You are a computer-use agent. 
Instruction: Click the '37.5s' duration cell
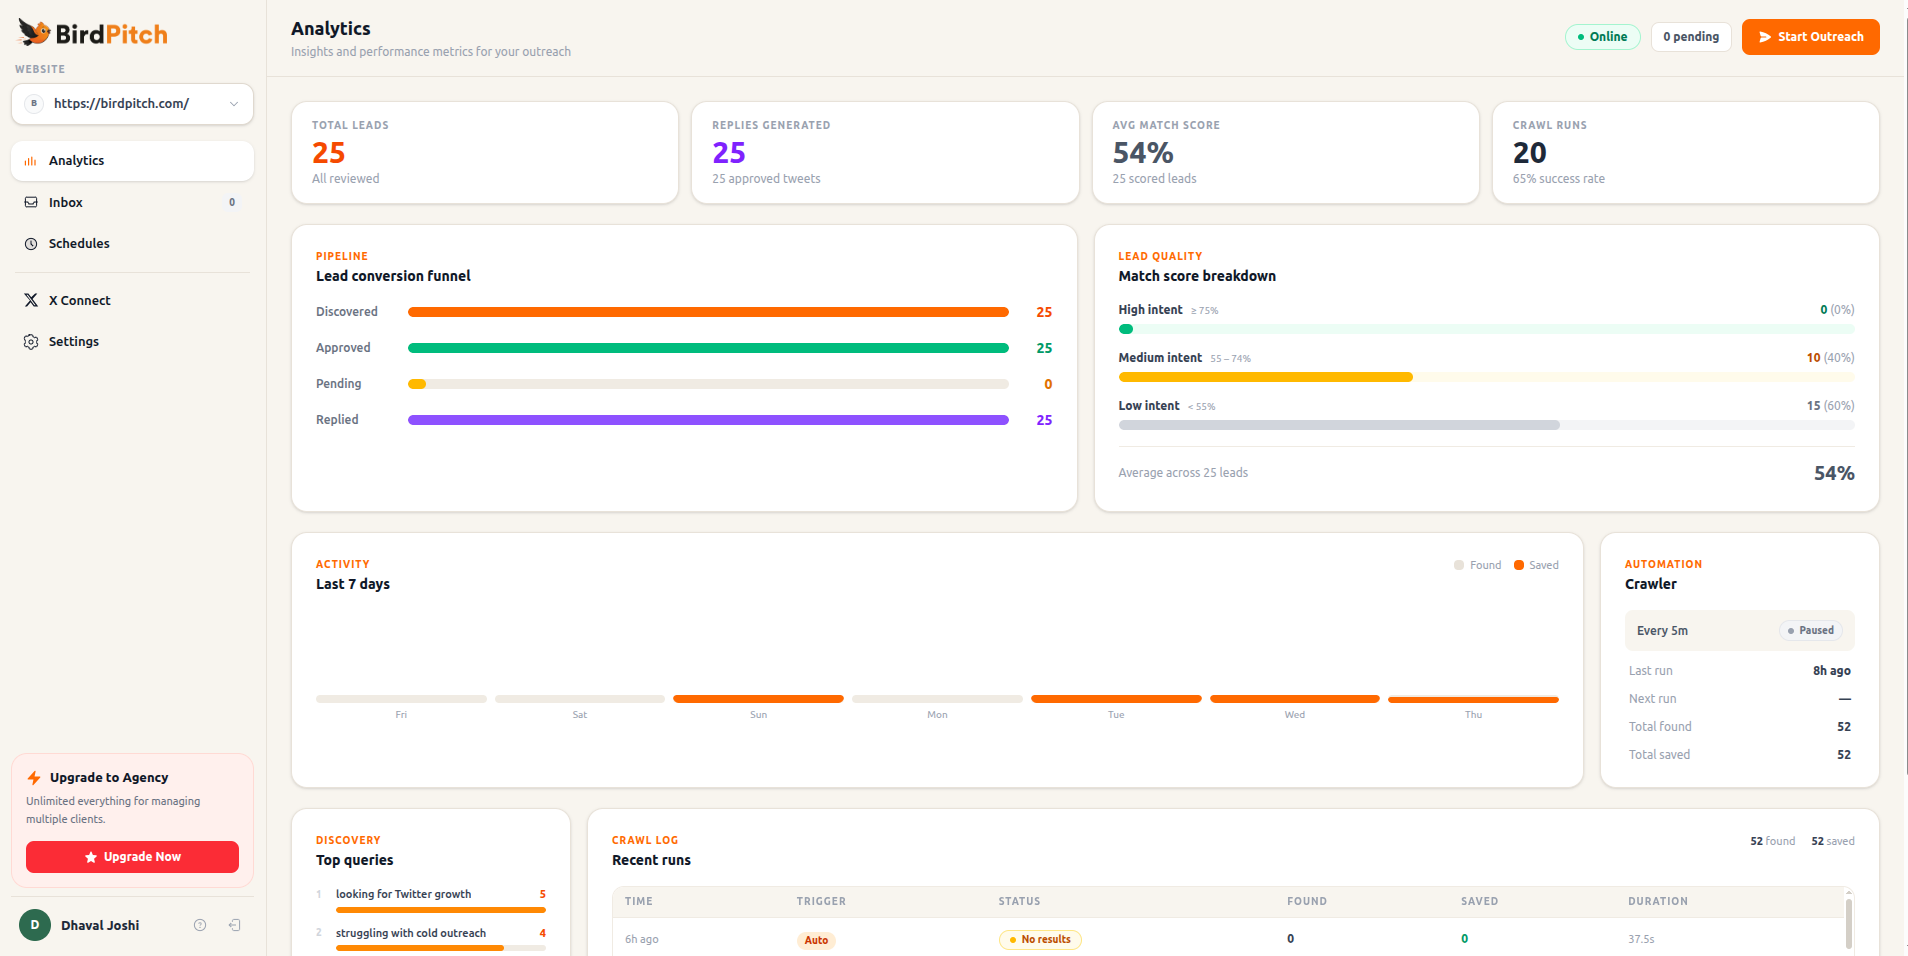tap(1641, 940)
